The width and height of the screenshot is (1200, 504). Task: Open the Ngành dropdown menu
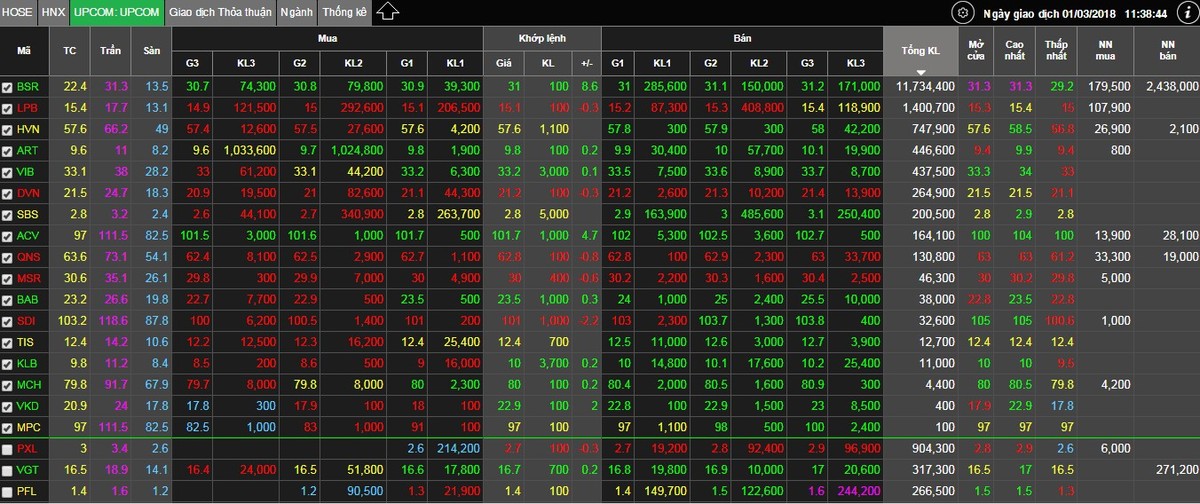click(x=294, y=13)
